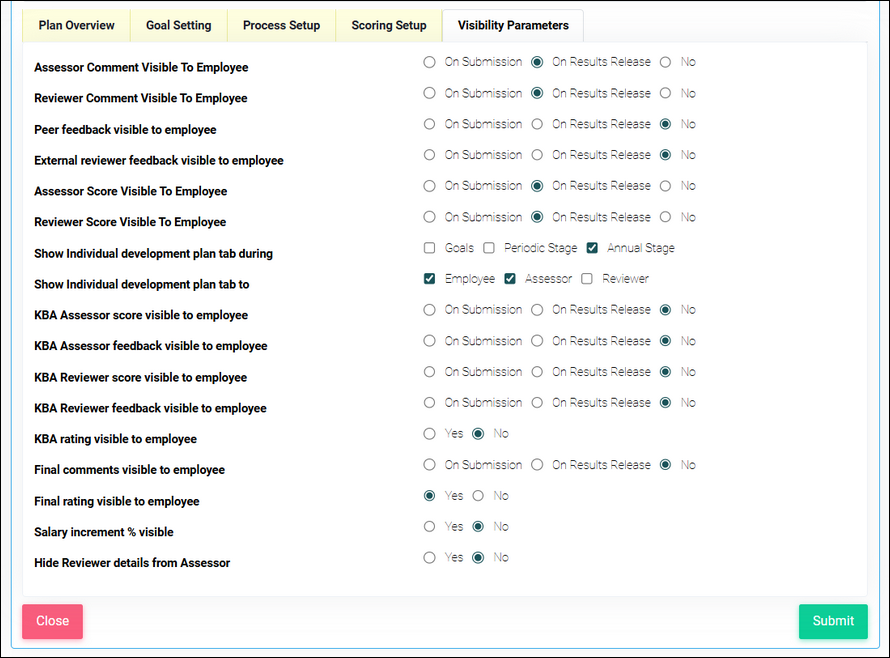
Task: Select Yes for KBA rating visible to employee
Action: click(x=430, y=434)
